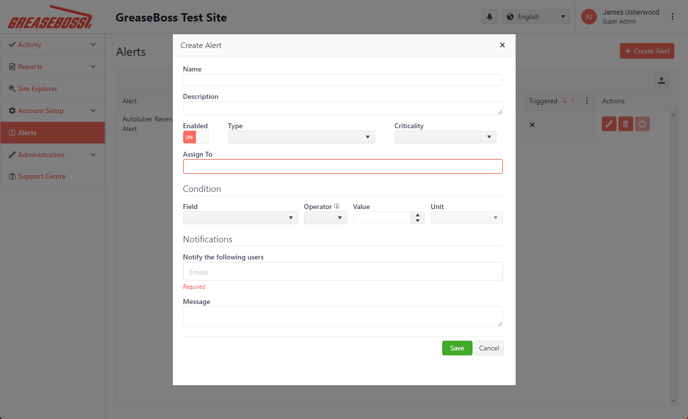Expand the Reports chevron
The width and height of the screenshot is (688, 419).
(x=93, y=67)
